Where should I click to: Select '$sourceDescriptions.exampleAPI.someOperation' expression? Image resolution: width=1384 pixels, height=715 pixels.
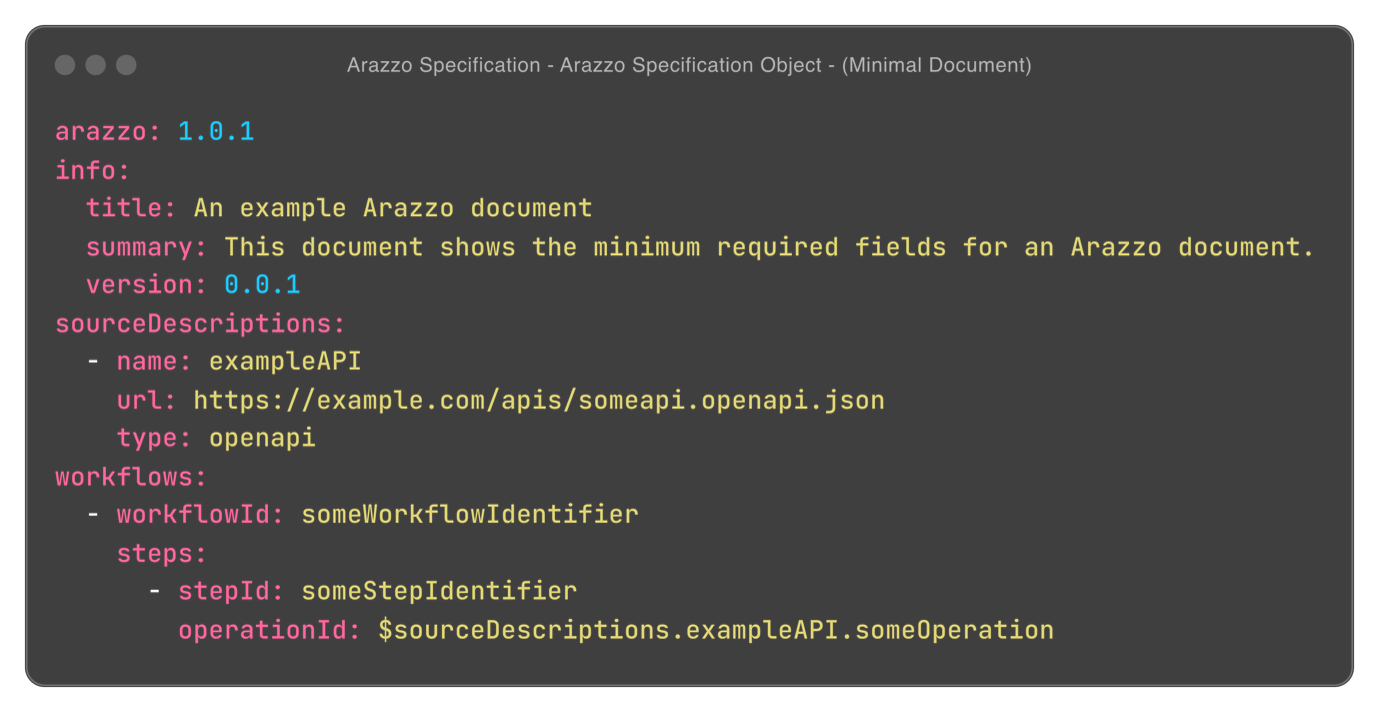click(x=716, y=630)
